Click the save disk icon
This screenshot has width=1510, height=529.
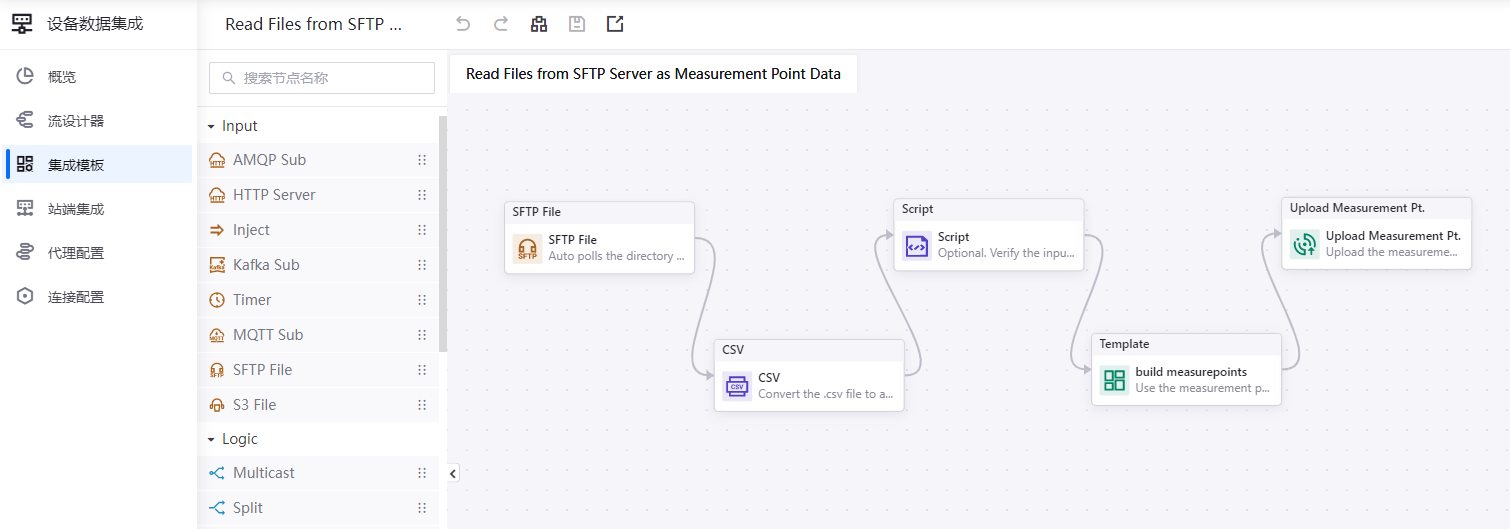[x=577, y=24]
